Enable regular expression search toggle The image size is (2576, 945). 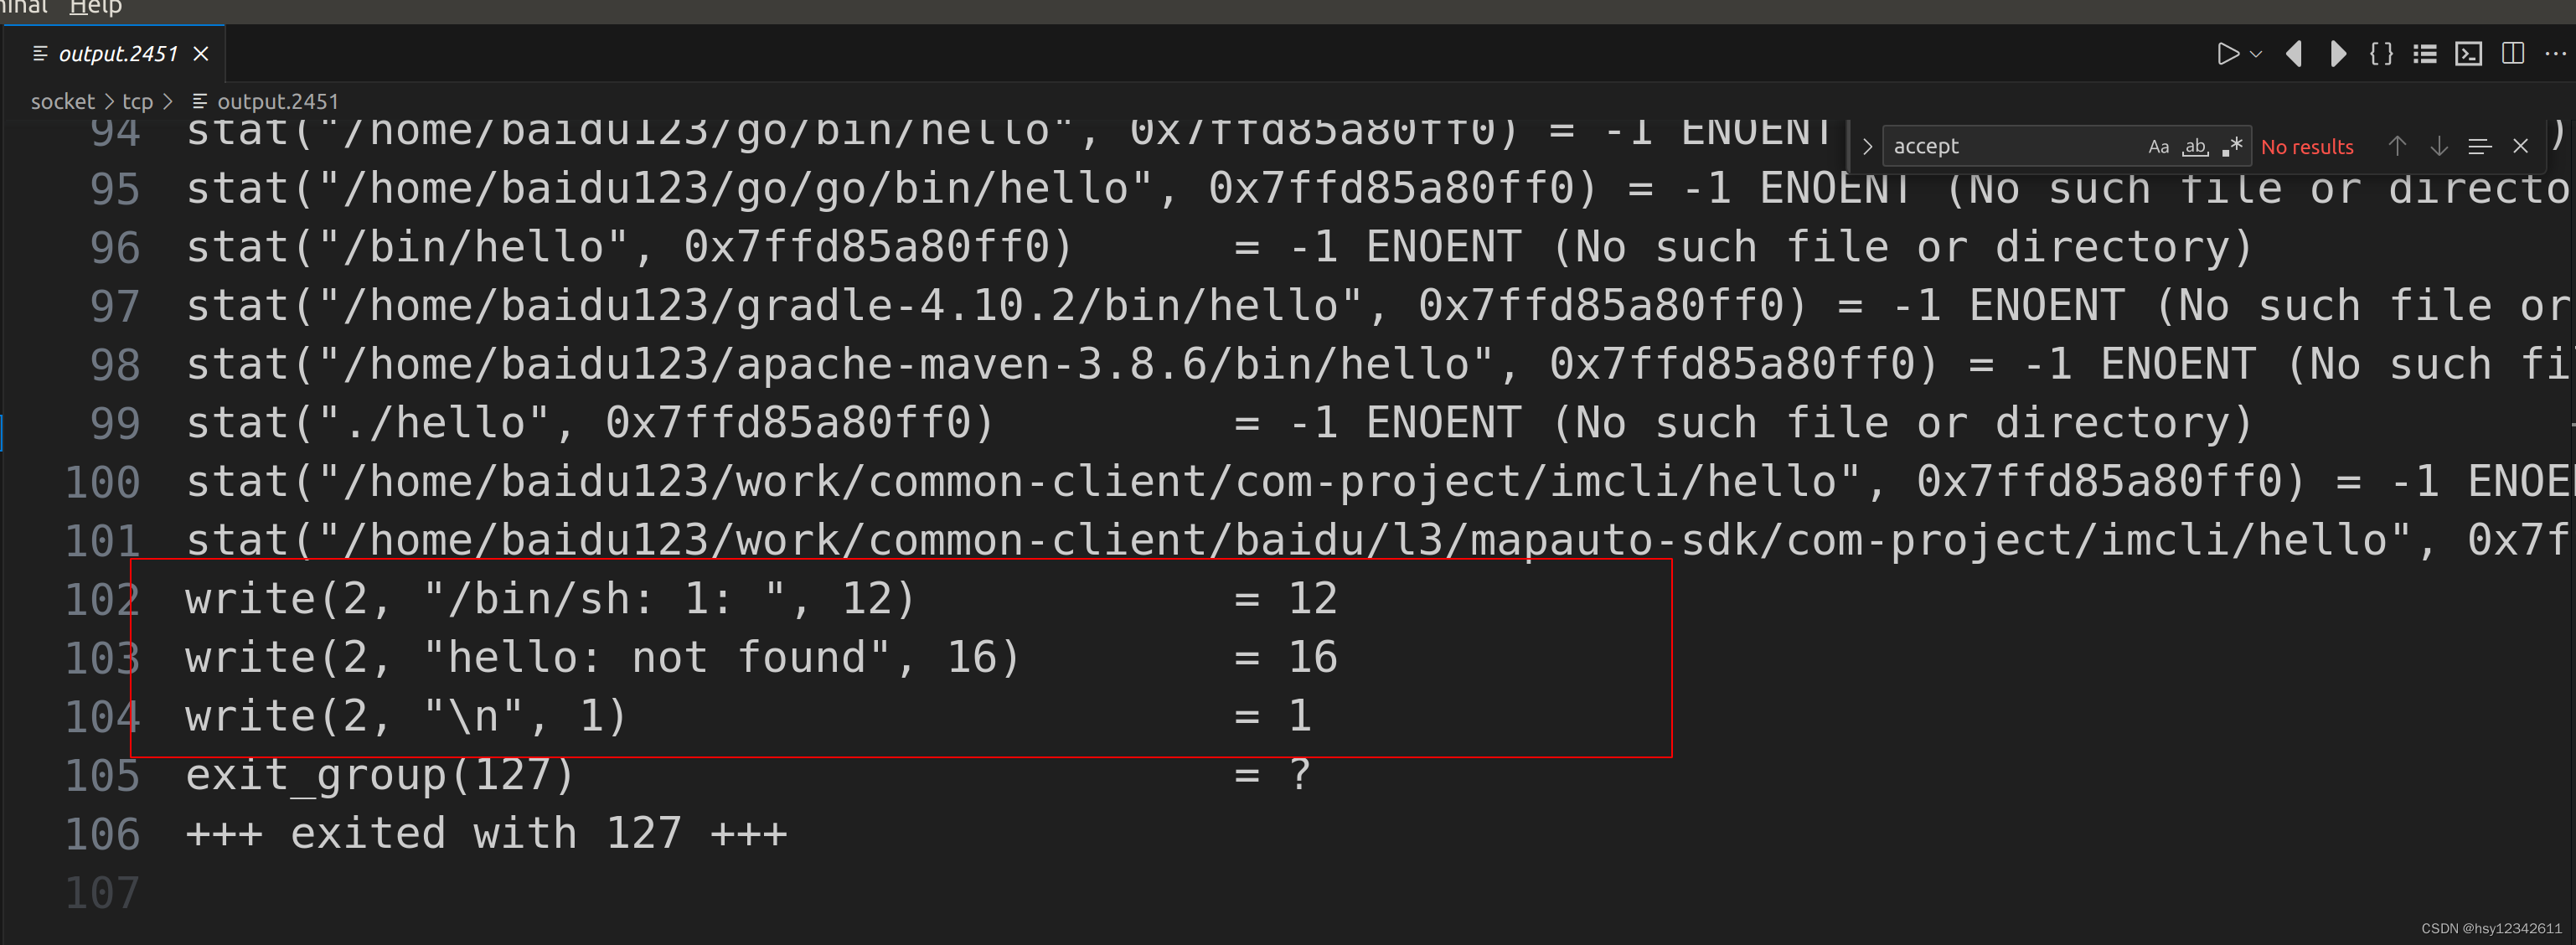[2232, 147]
